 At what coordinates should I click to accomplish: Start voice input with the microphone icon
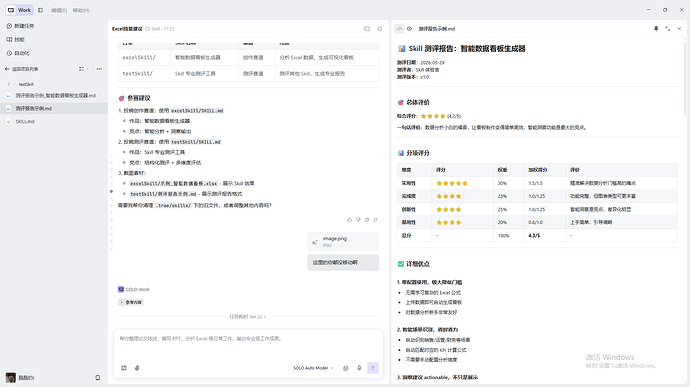coord(359,368)
